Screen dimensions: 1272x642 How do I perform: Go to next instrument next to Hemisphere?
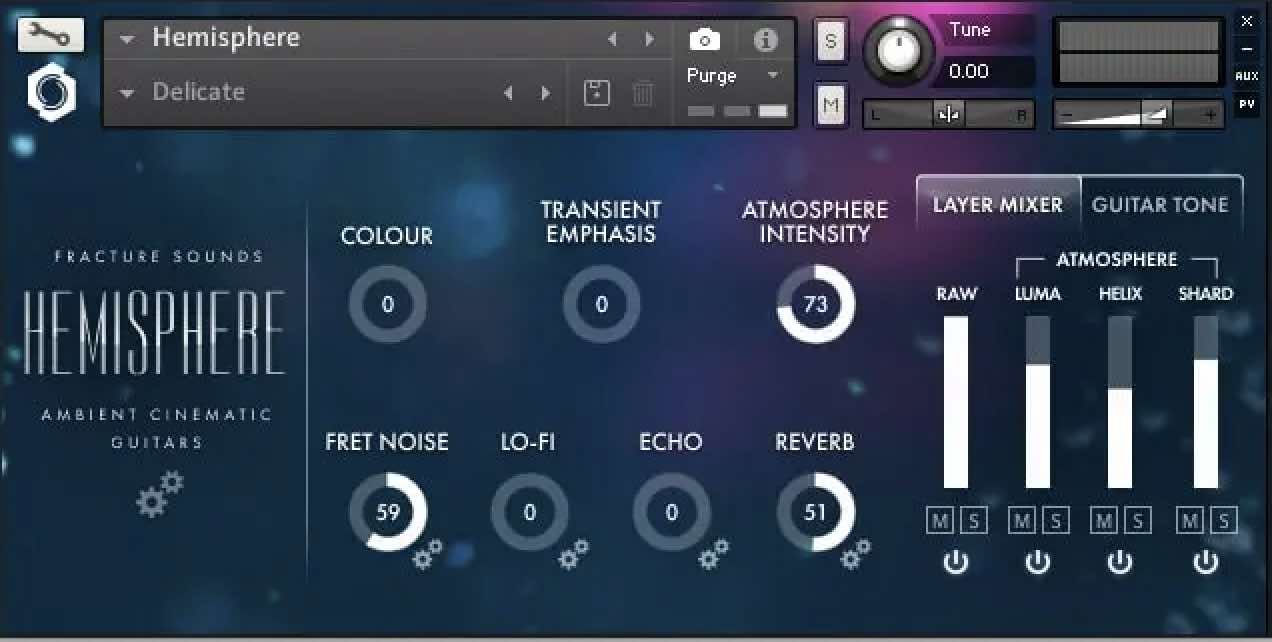(649, 39)
